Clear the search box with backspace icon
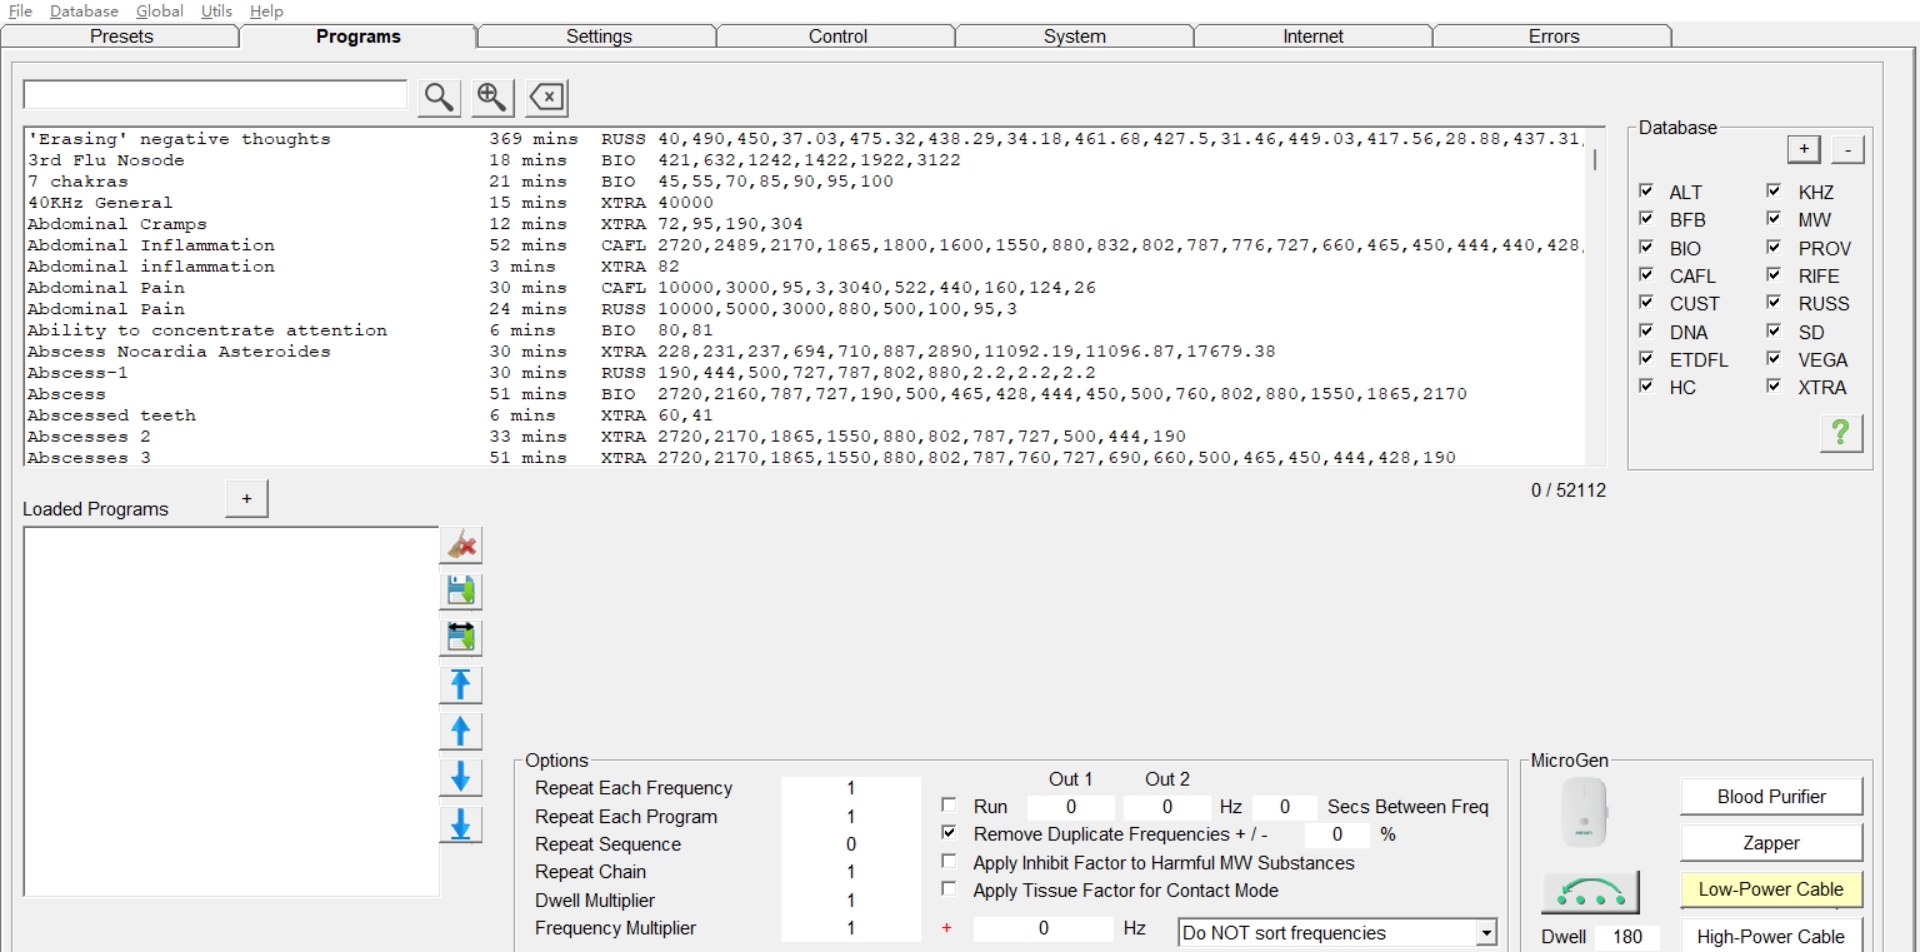This screenshot has height=952, width=1920. pyautogui.click(x=547, y=97)
